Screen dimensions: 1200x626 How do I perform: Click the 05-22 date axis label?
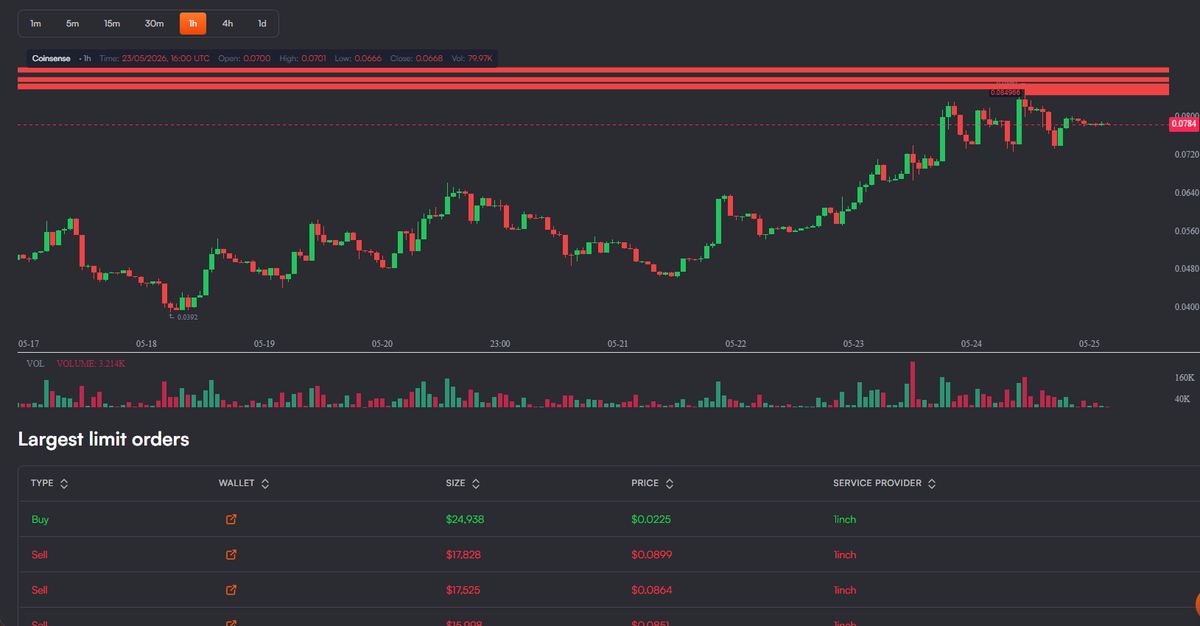(x=736, y=343)
